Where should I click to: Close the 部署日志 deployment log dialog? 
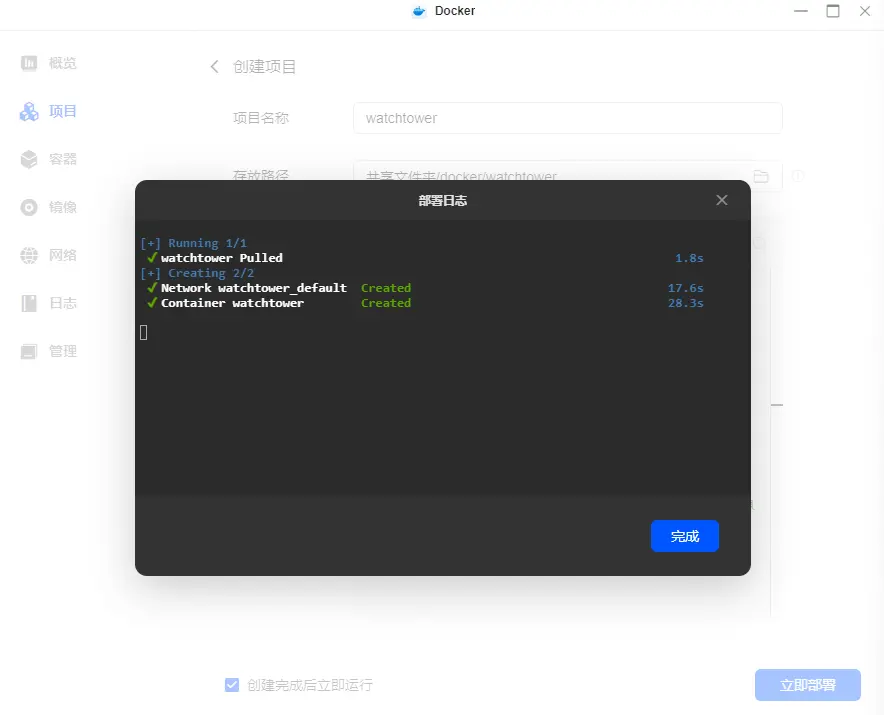click(x=722, y=200)
